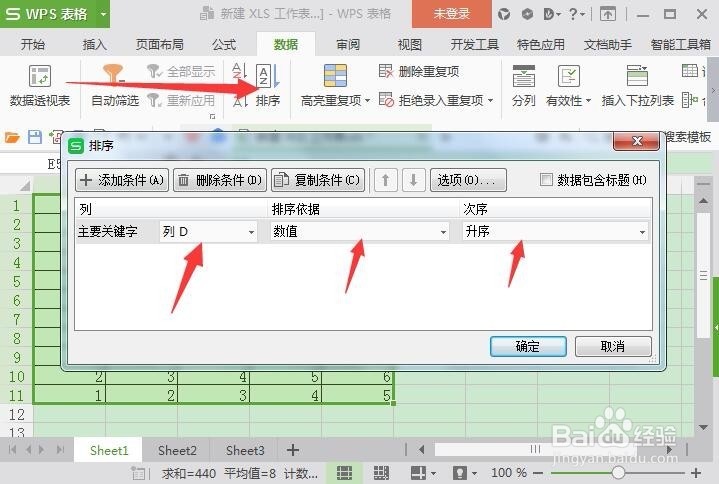
Task: Open the Home (开始) ribbon tab
Action: pyautogui.click(x=33, y=44)
